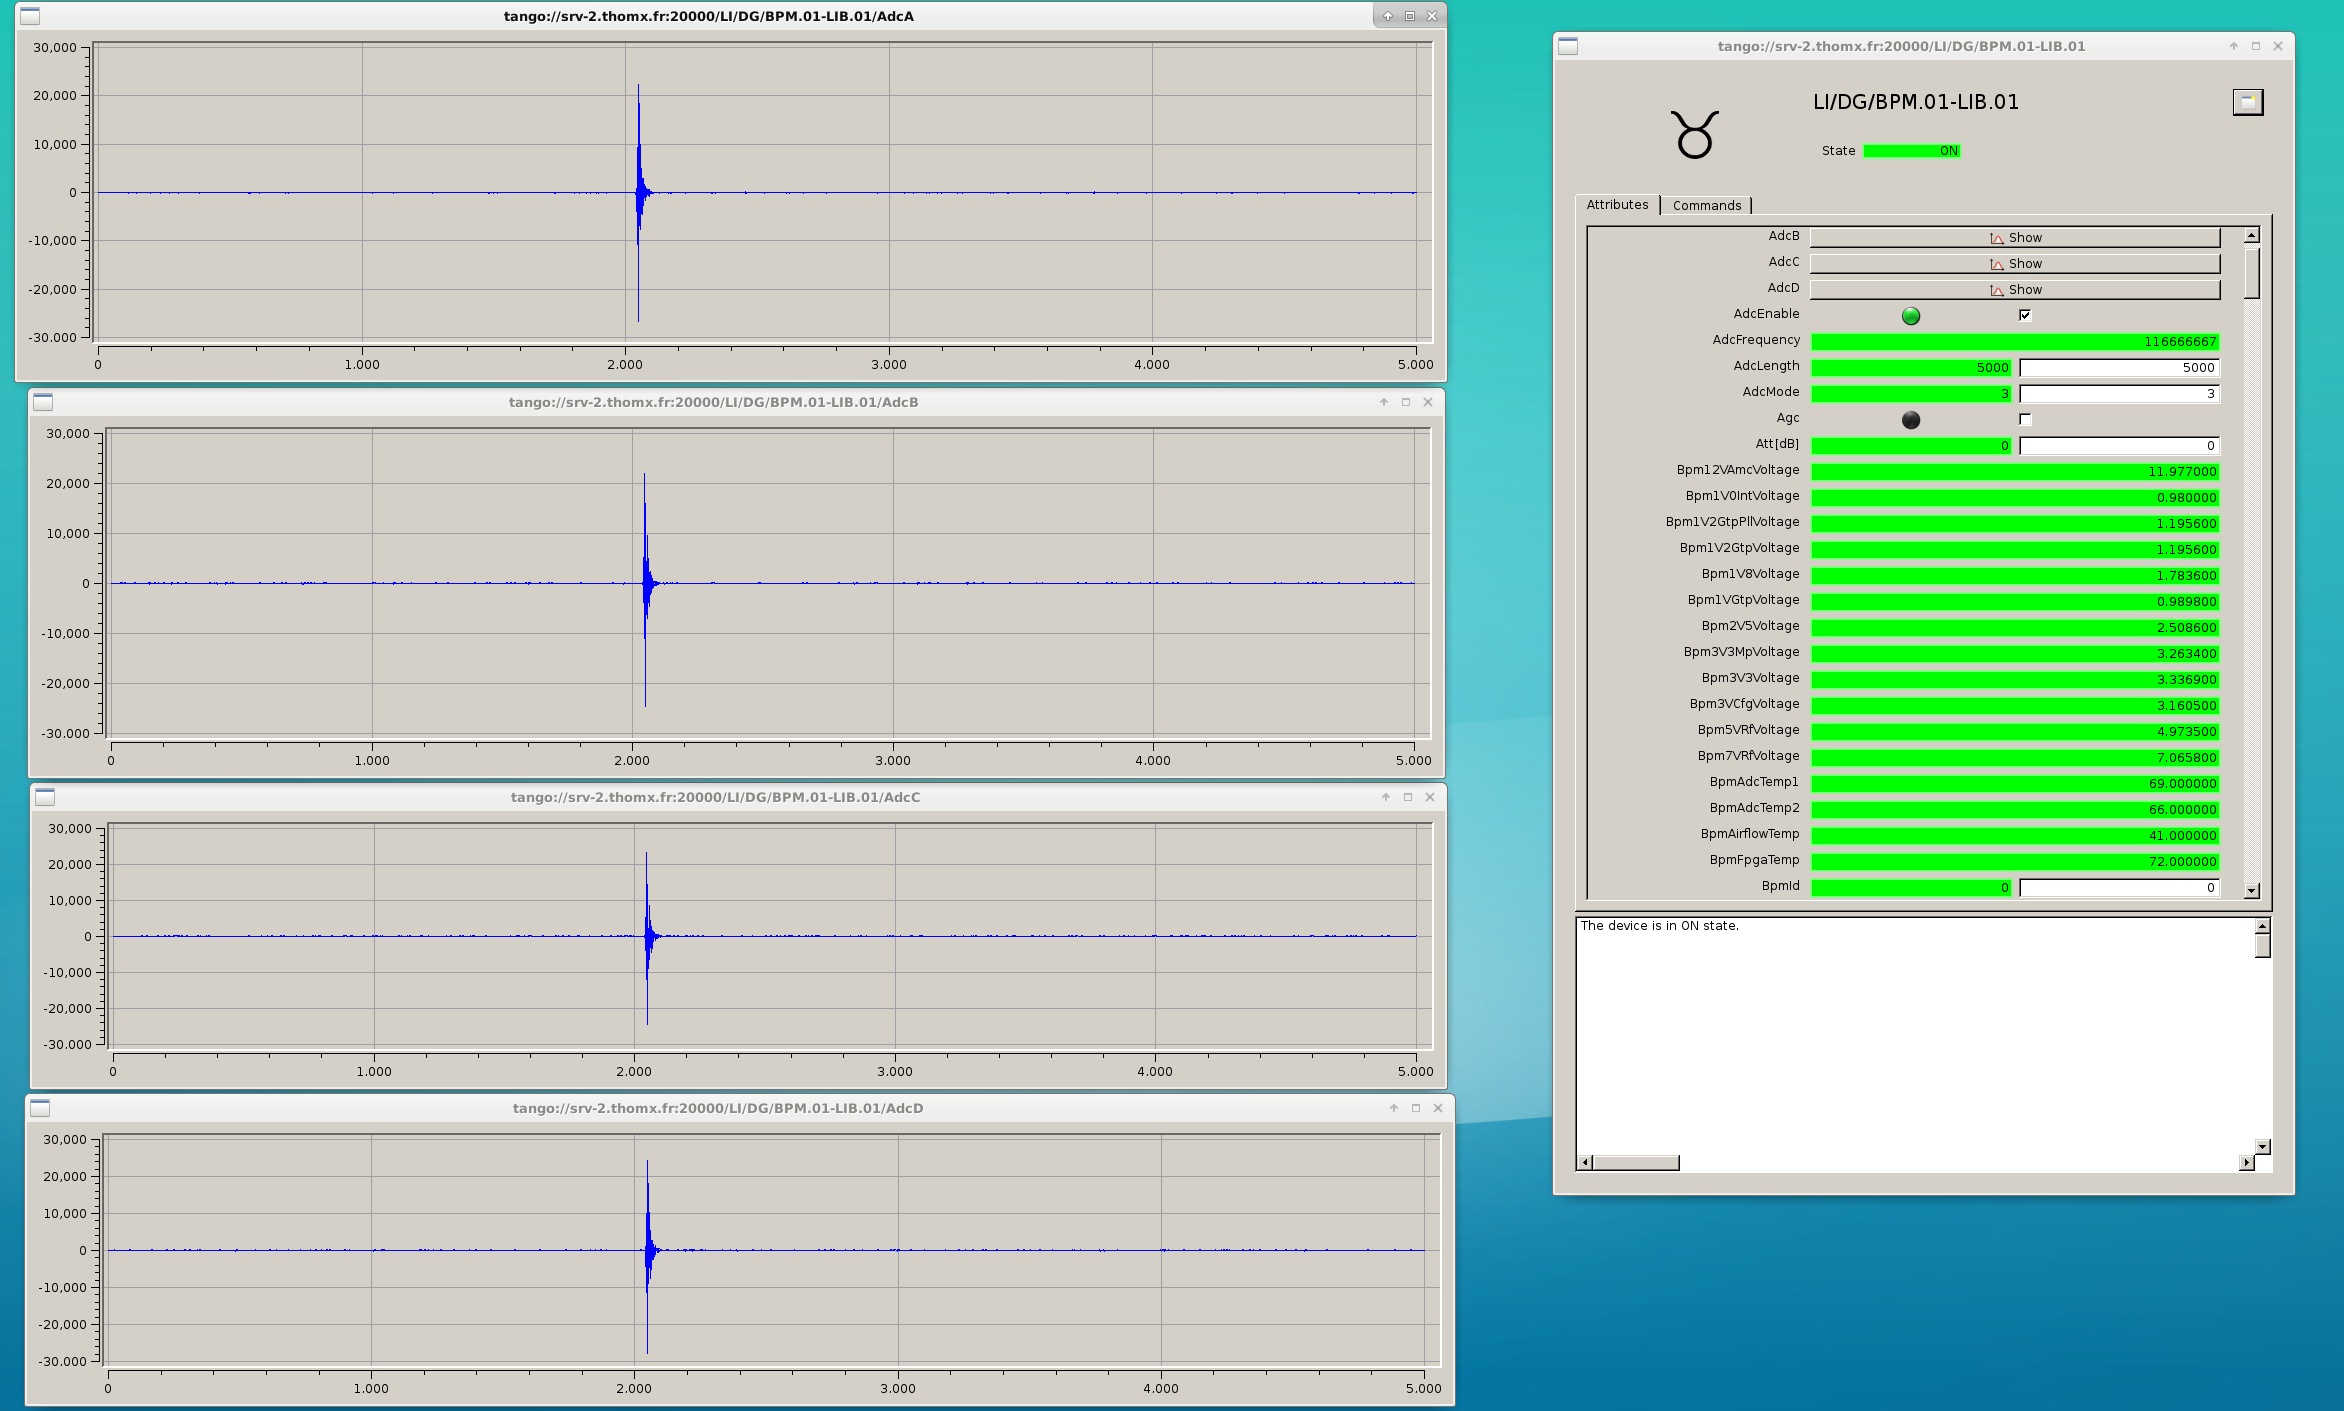Uncheck the AdcEnable checkbox
This screenshot has width=2344, height=1411.
click(2025, 315)
